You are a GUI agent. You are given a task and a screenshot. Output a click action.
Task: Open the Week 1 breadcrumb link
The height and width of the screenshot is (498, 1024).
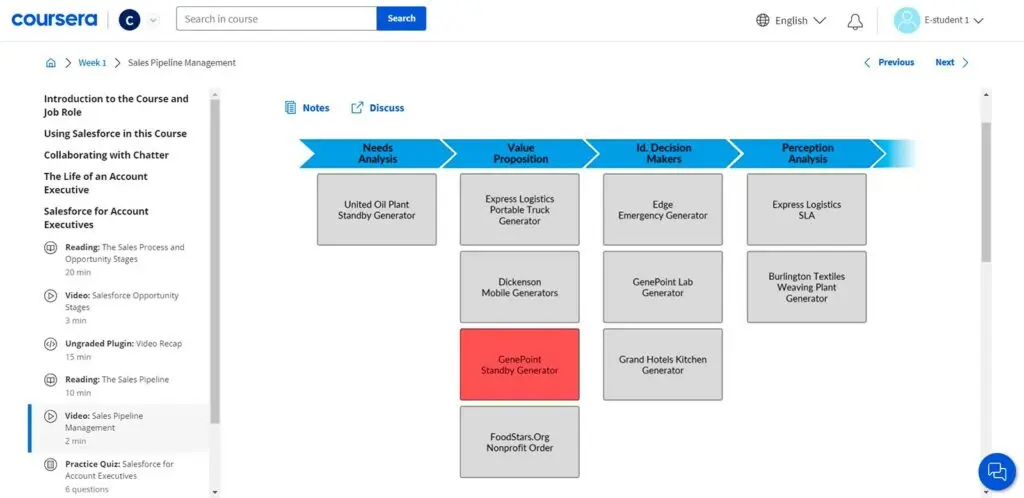[92, 63]
